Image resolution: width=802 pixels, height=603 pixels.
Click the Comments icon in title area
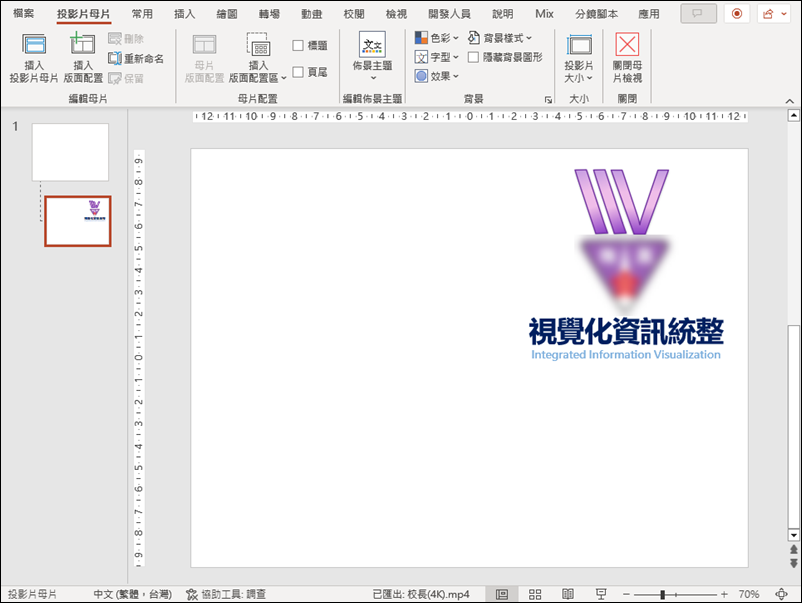coord(698,14)
